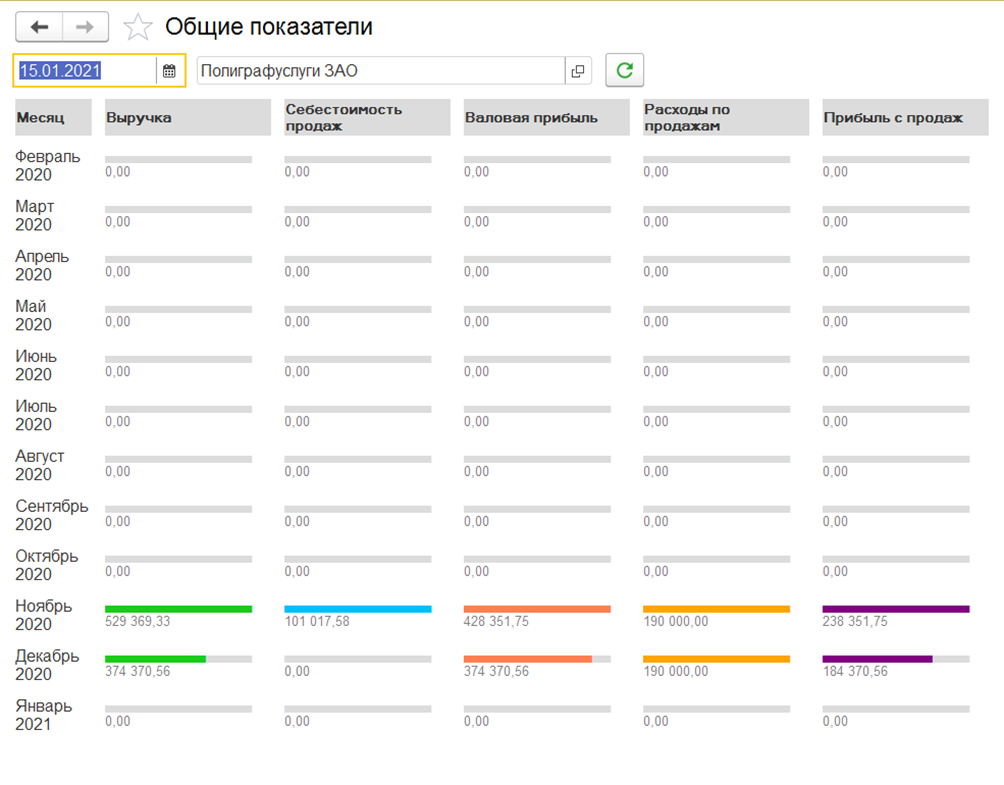Click the back navigation arrow
Screen dimensions: 1004x785
pyautogui.click(x=40, y=27)
